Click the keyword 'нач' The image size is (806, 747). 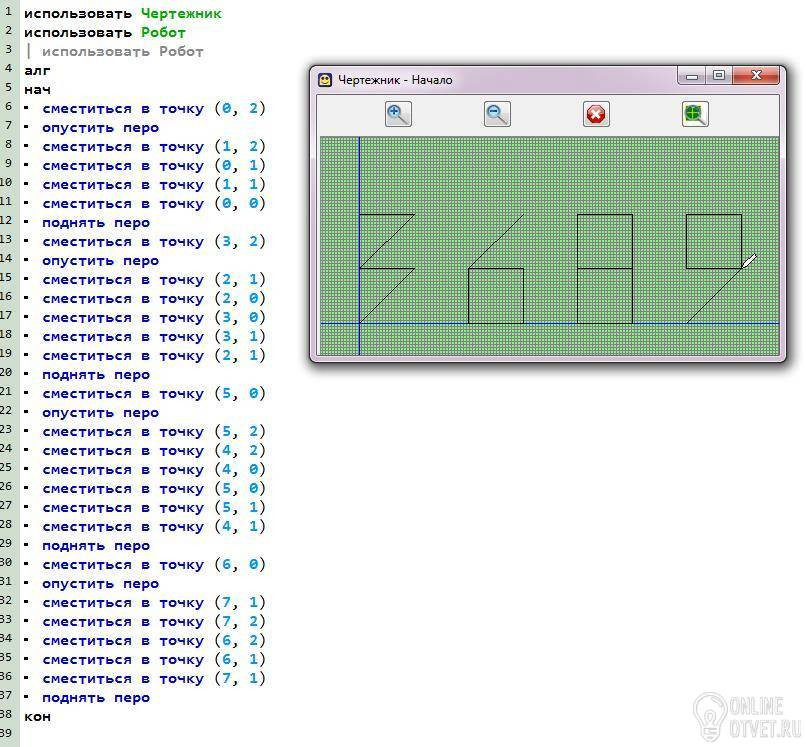(37, 89)
